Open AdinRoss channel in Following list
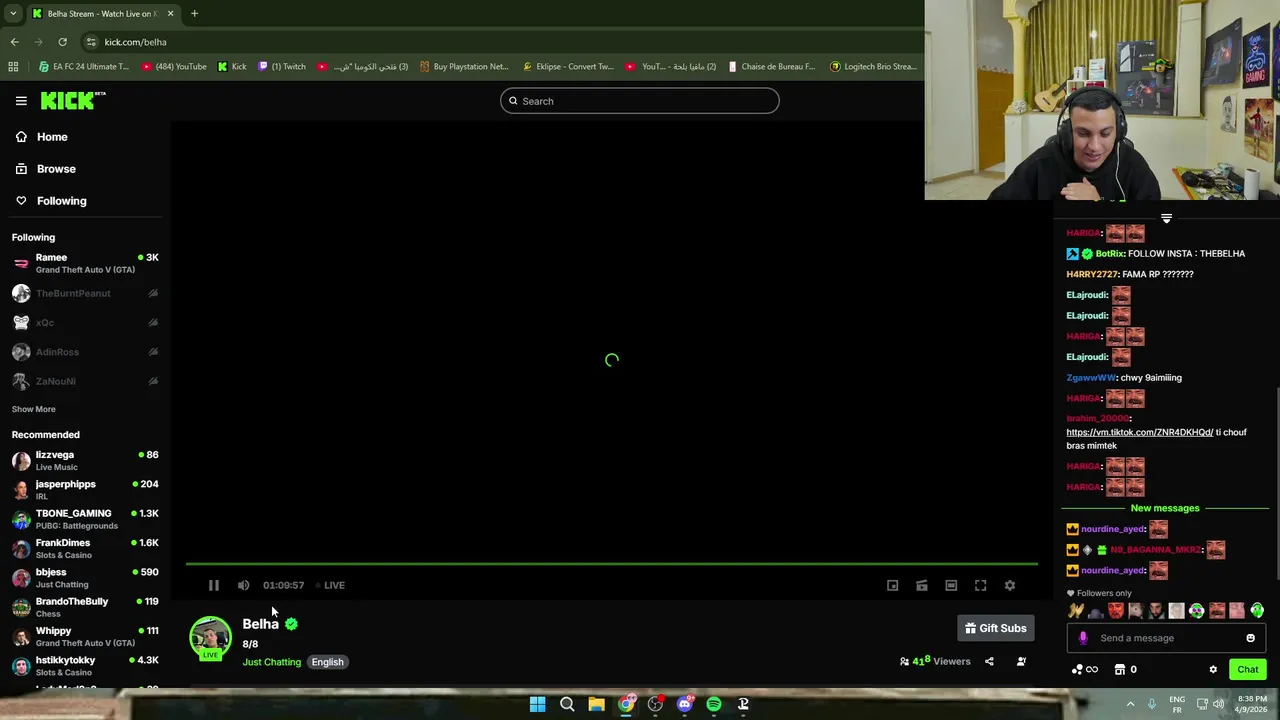 coord(85,352)
